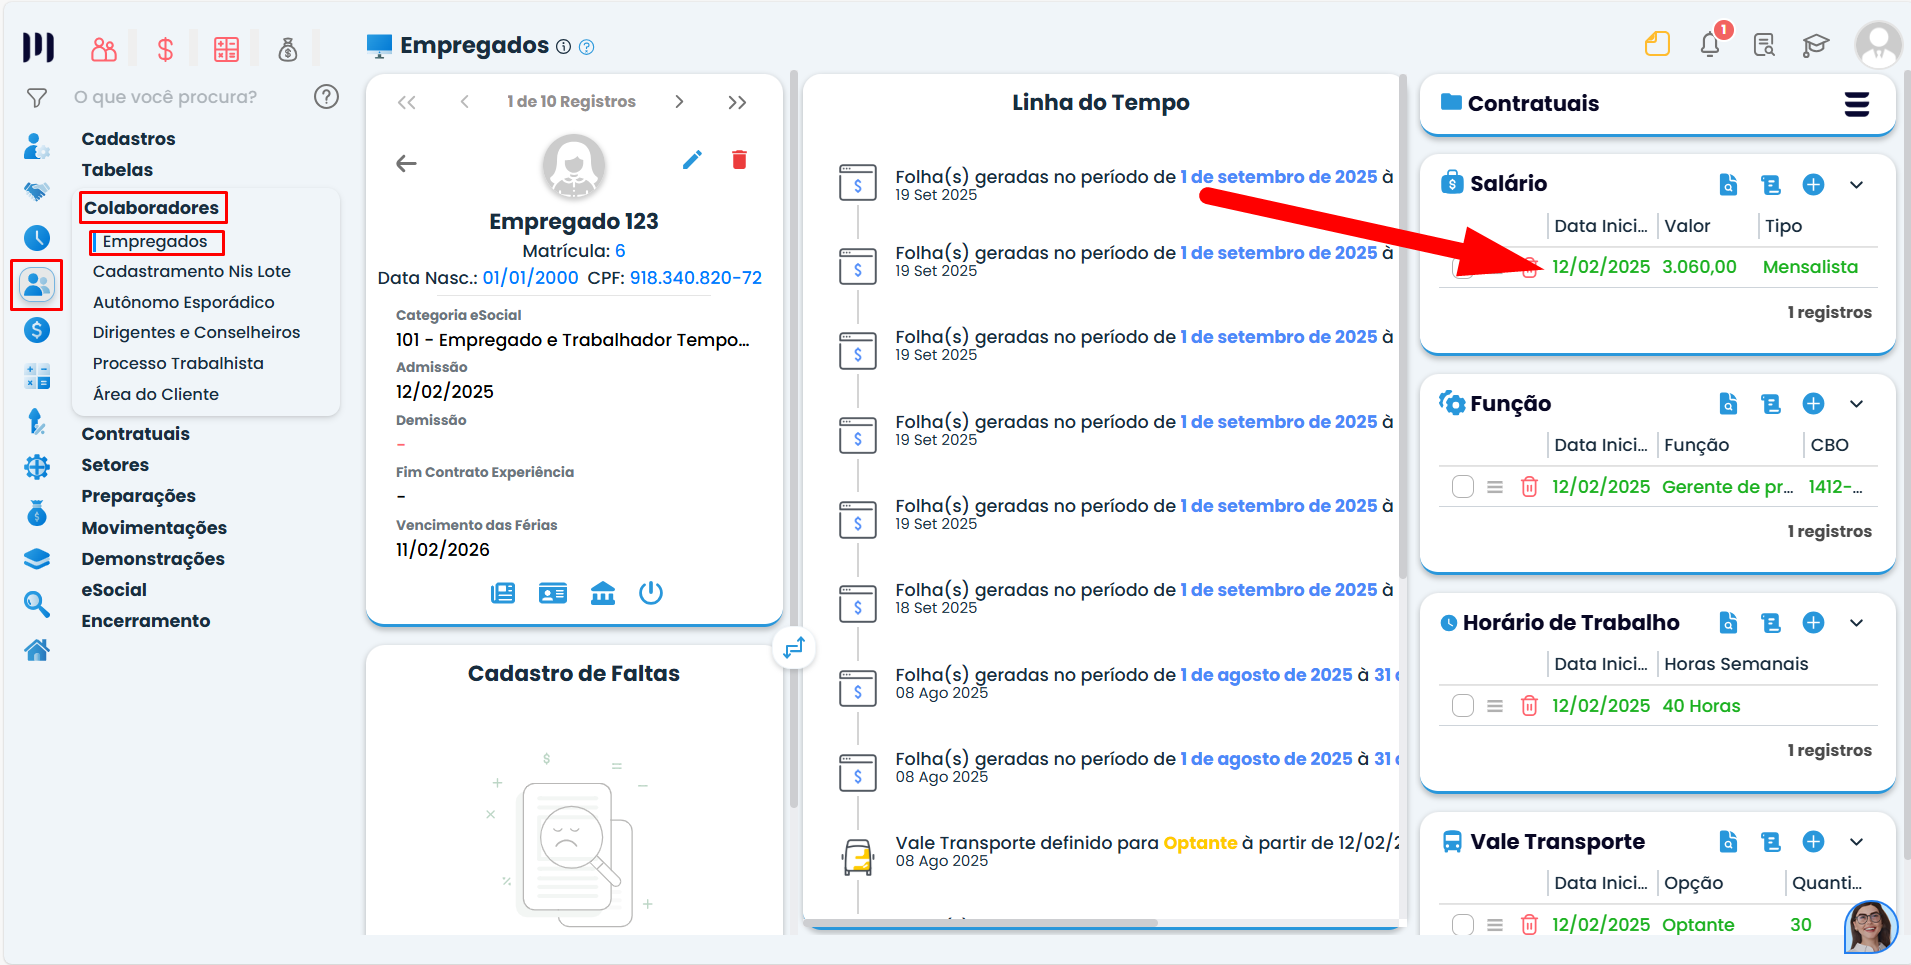Open the money bag module in top bar
The height and width of the screenshot is (965, 1911).
pyautogui.click(x=288, y=49)
